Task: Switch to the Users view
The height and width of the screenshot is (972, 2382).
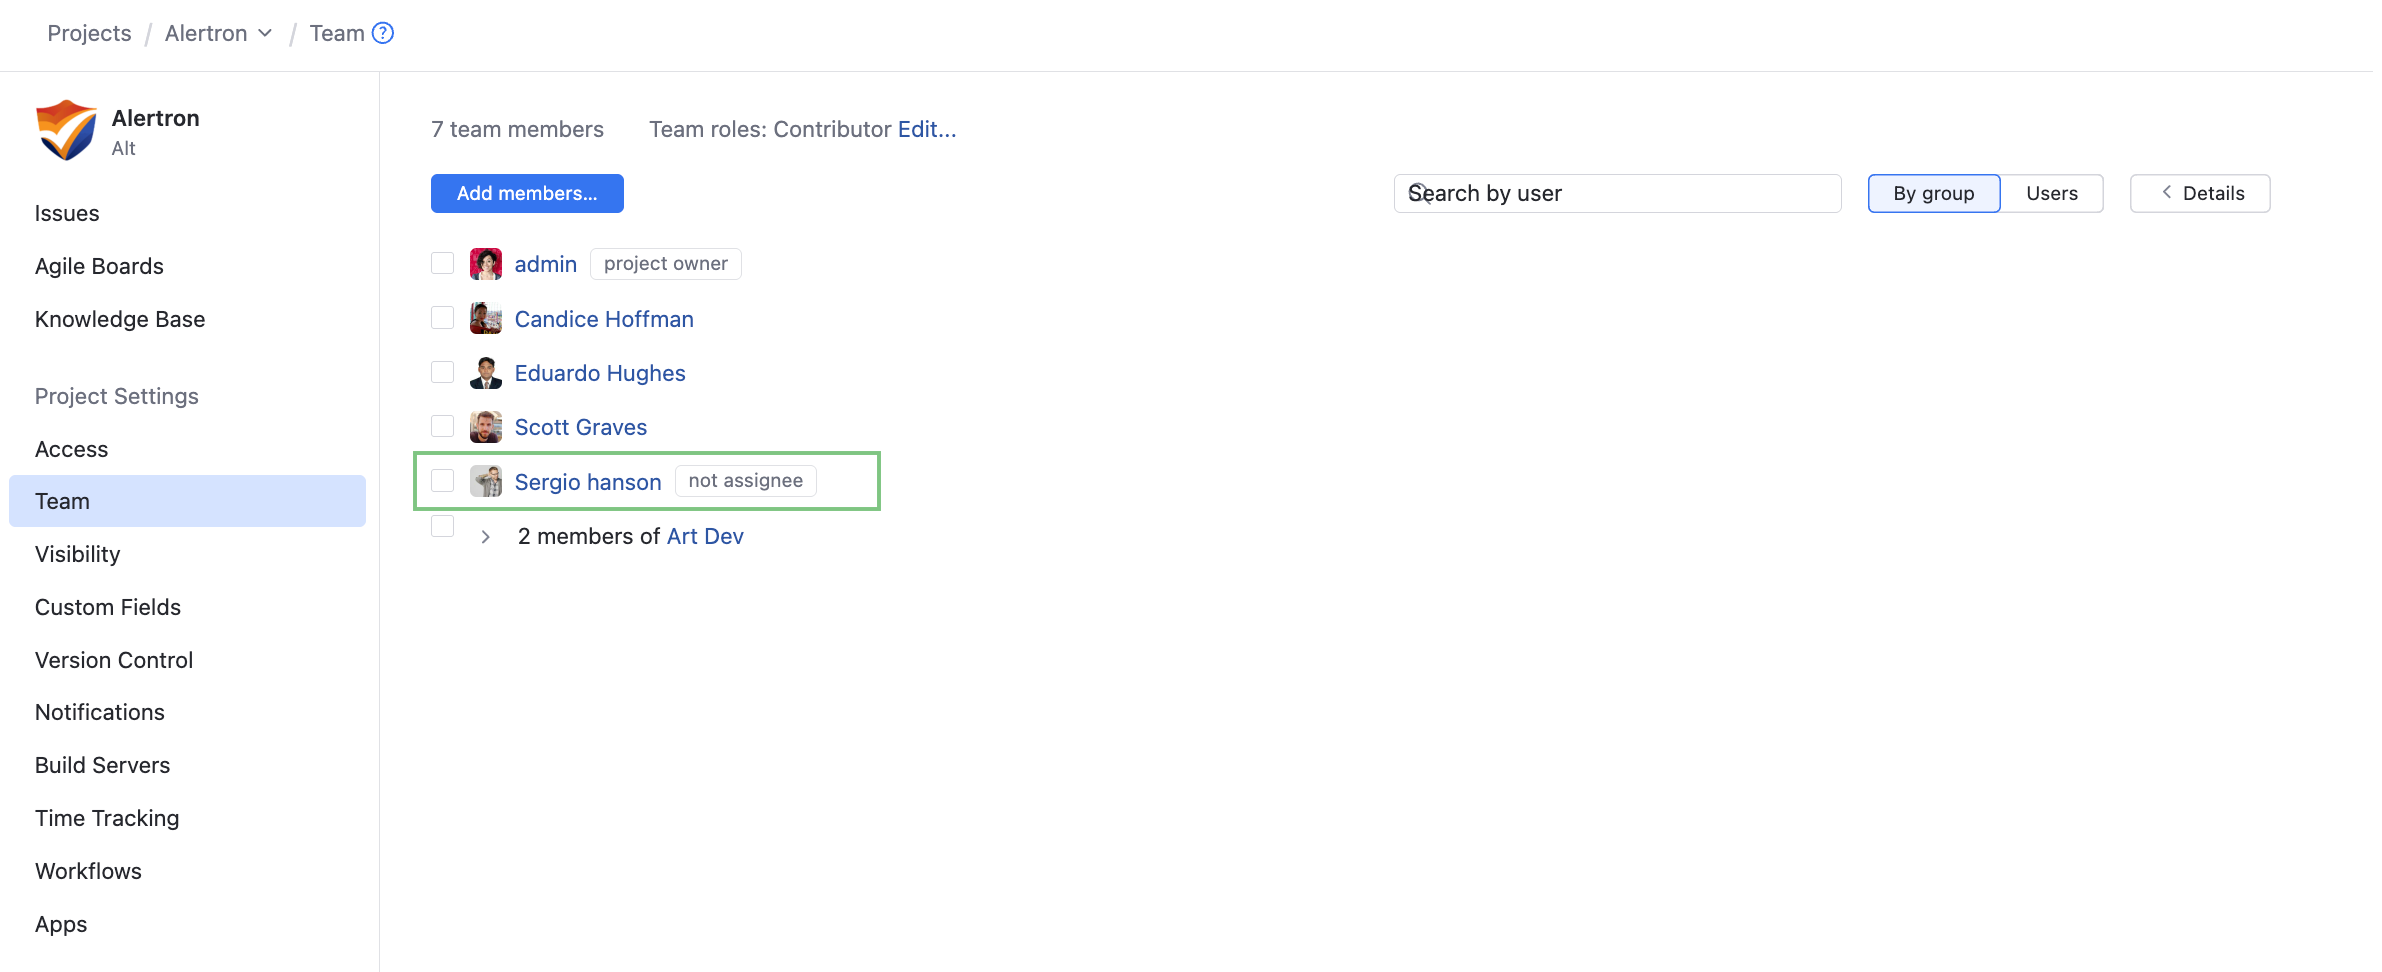Action: point(2051,193)
